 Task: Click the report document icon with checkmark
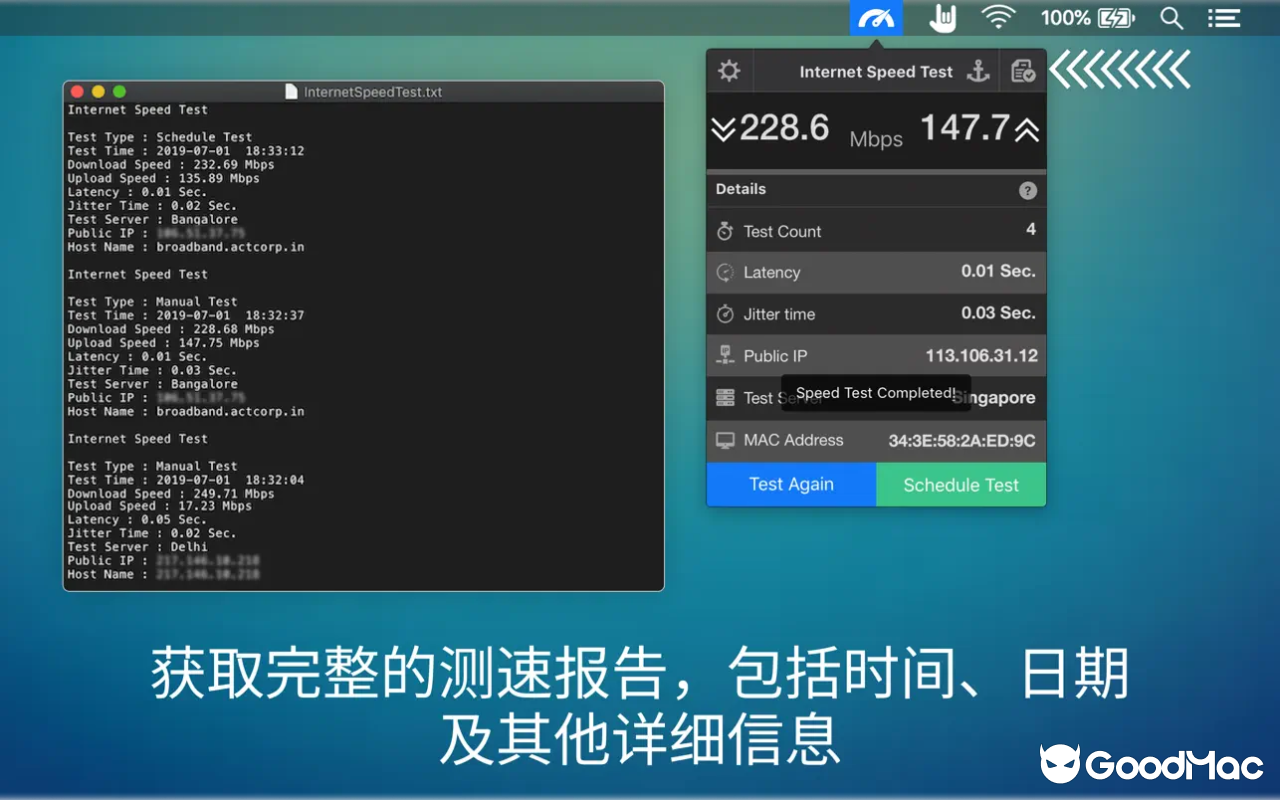pos(1023,70)
